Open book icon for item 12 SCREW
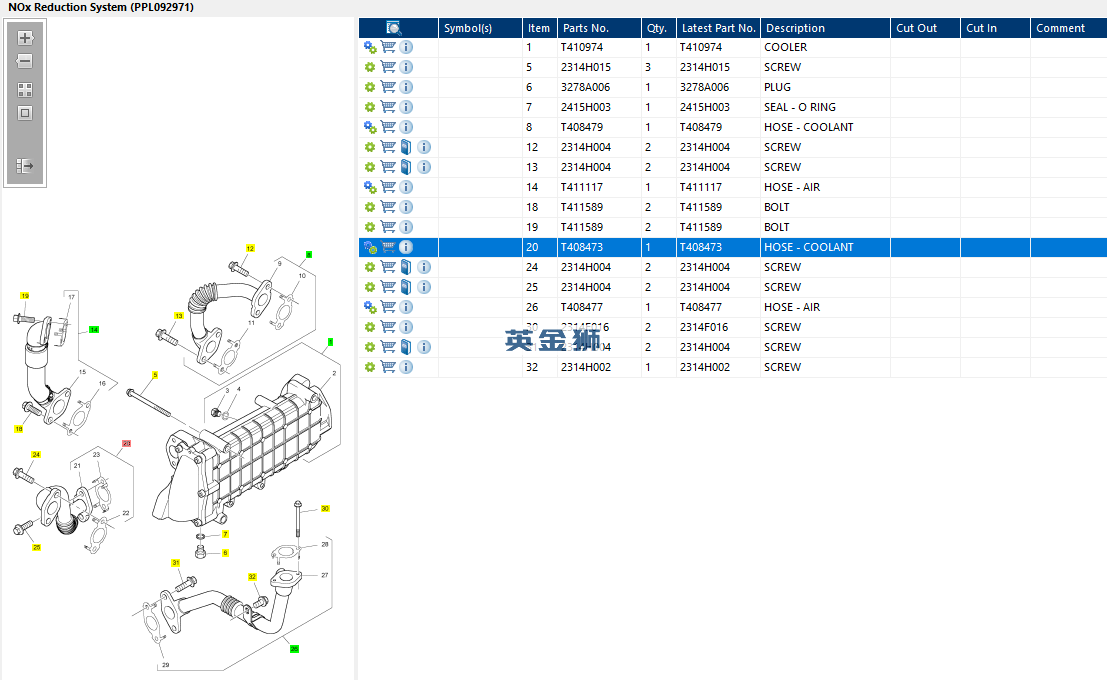 point(406,147)
